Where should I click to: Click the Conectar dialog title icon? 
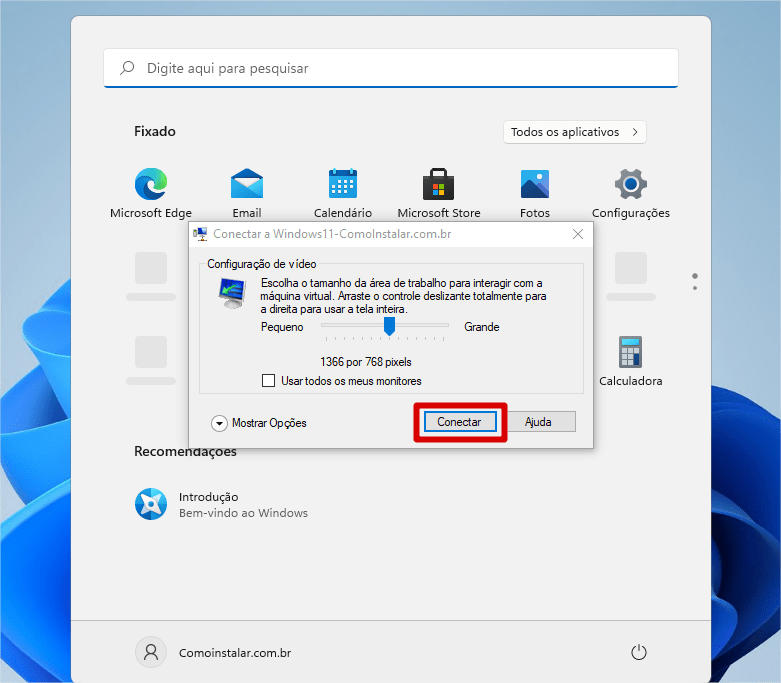[x=200, y=234]
